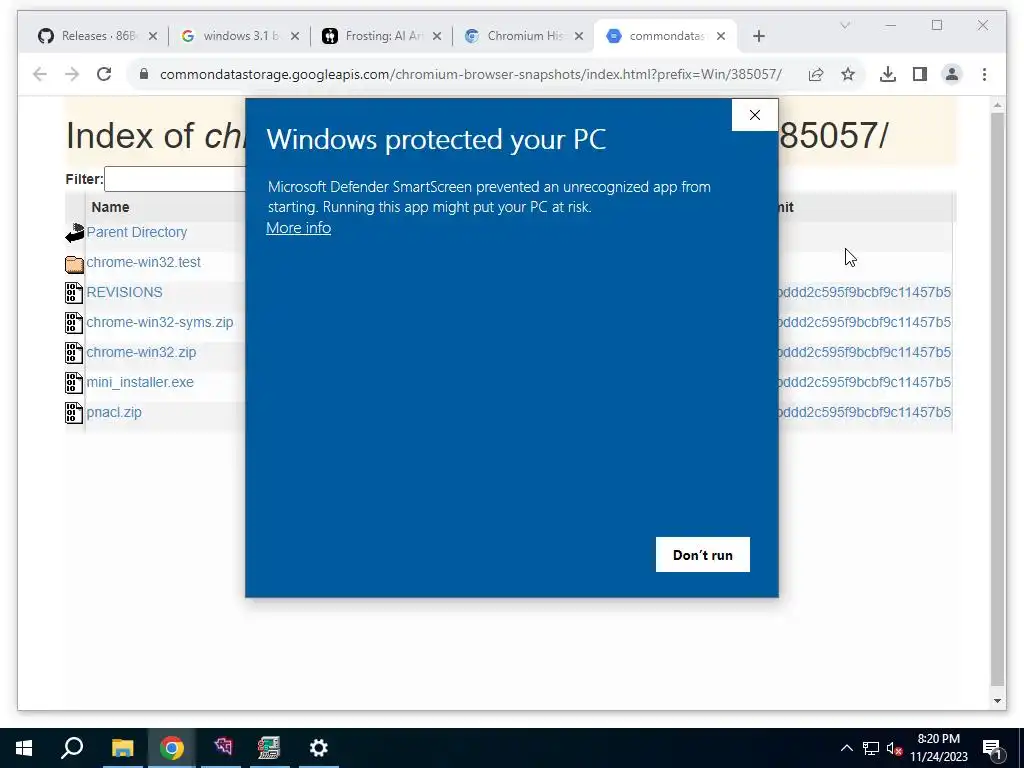Bookmark this page with the star icon

point(848,74)
